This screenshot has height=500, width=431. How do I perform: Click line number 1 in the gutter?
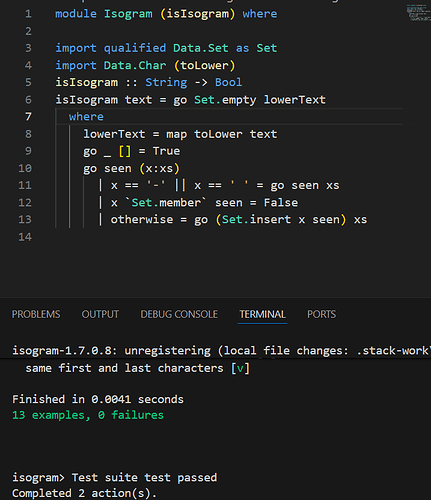[x=28, y=14]
